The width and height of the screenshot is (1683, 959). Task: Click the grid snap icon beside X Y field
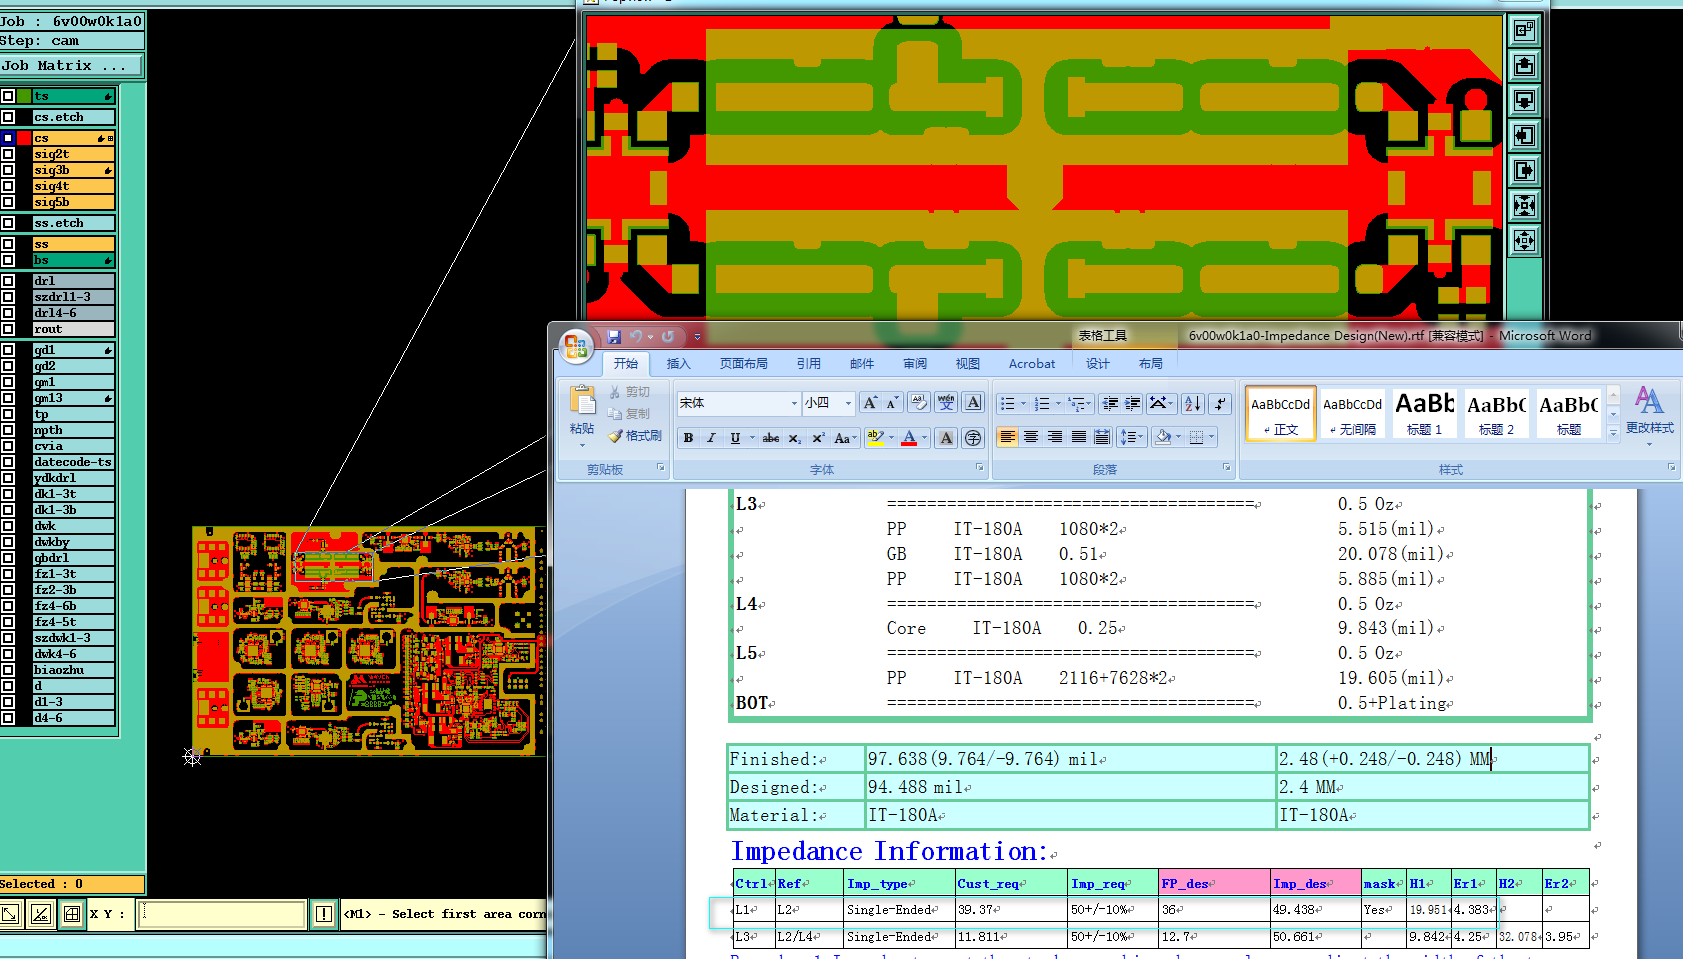(x=72, y=913)
